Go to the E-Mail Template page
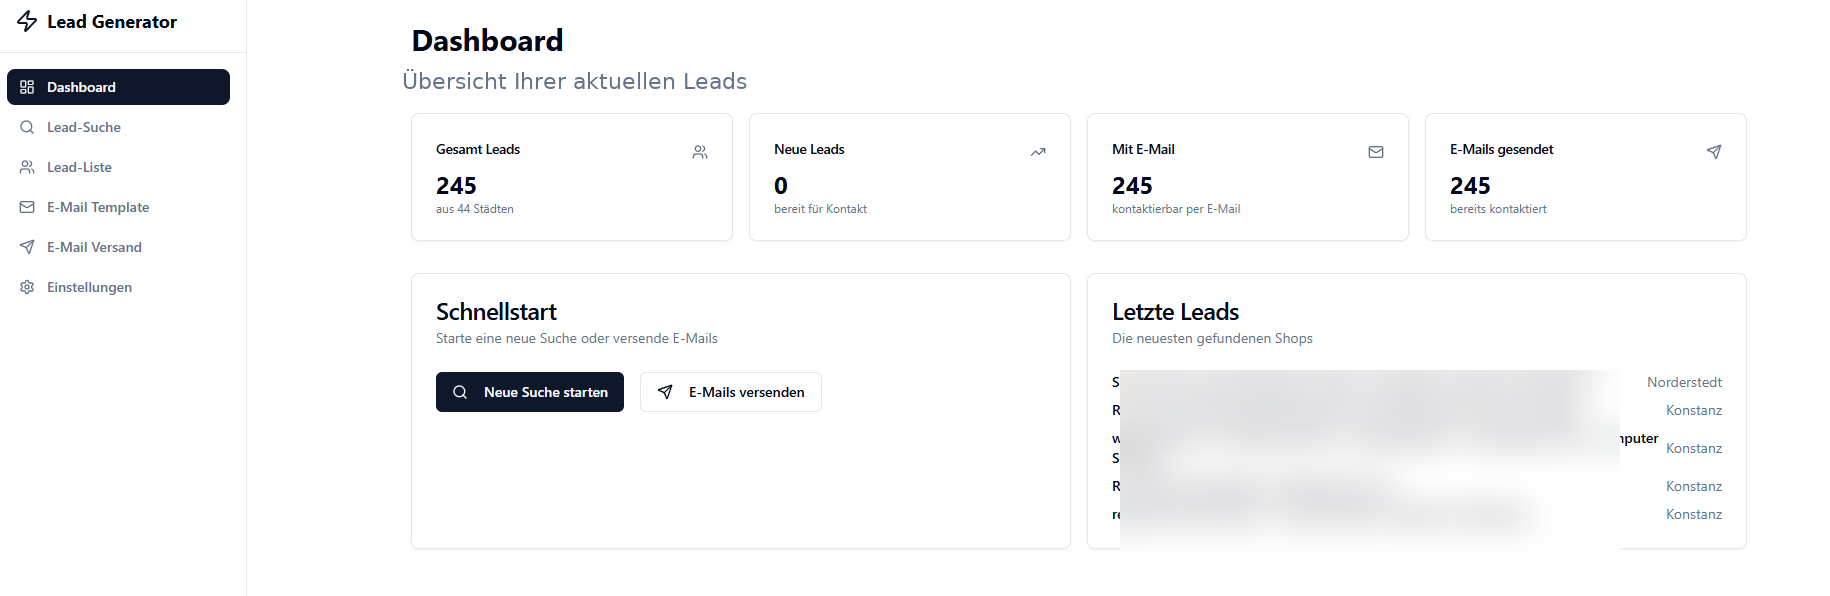Image resolution: width=1830 pixels, height=596 pixels. tap(118, 207)
